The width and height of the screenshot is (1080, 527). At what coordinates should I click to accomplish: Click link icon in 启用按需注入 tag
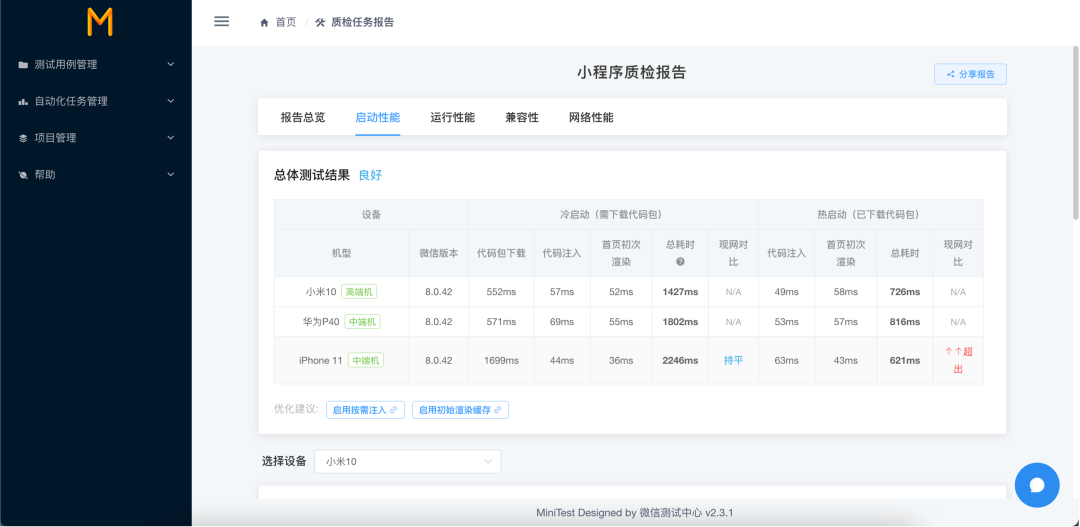click(393, 410)
